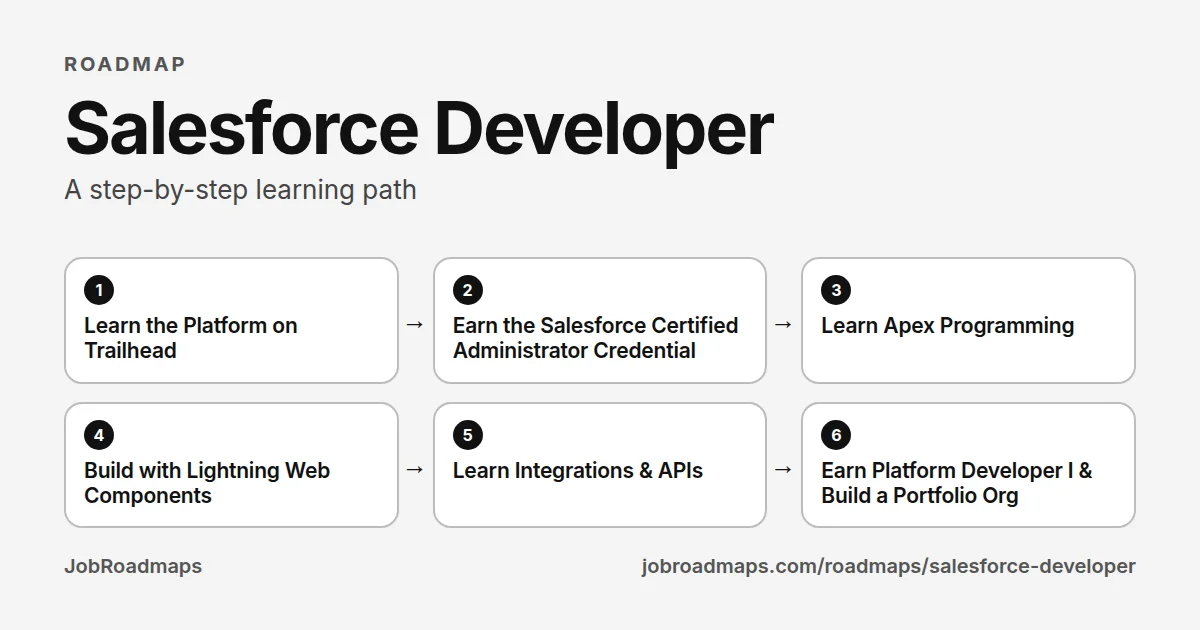The image size is (1200, 630).
Task: Open the jobroadmaps.com/roadmaps/salesforce-developer link
Action: 888,566
